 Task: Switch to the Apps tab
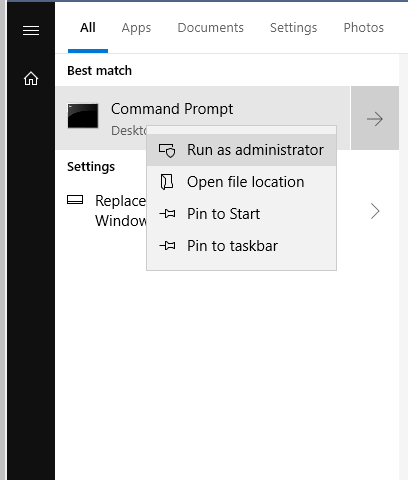(x=136, y=28)
